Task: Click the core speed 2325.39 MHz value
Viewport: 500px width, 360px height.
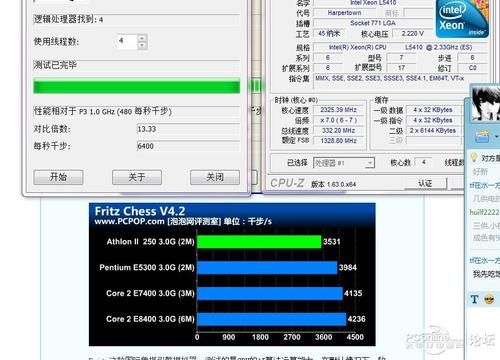Action: coord(338,110)
